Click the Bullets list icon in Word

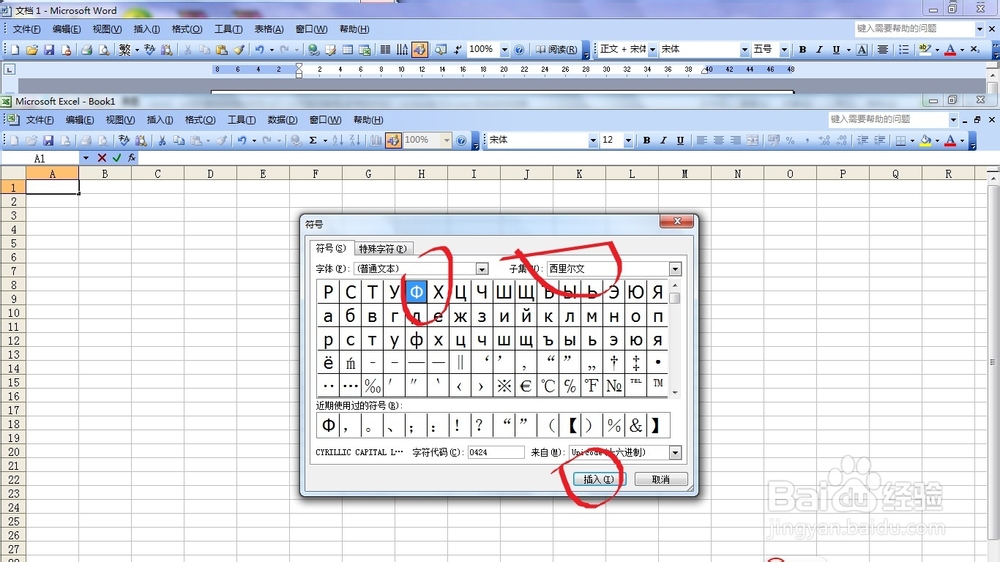pos(904,50)
